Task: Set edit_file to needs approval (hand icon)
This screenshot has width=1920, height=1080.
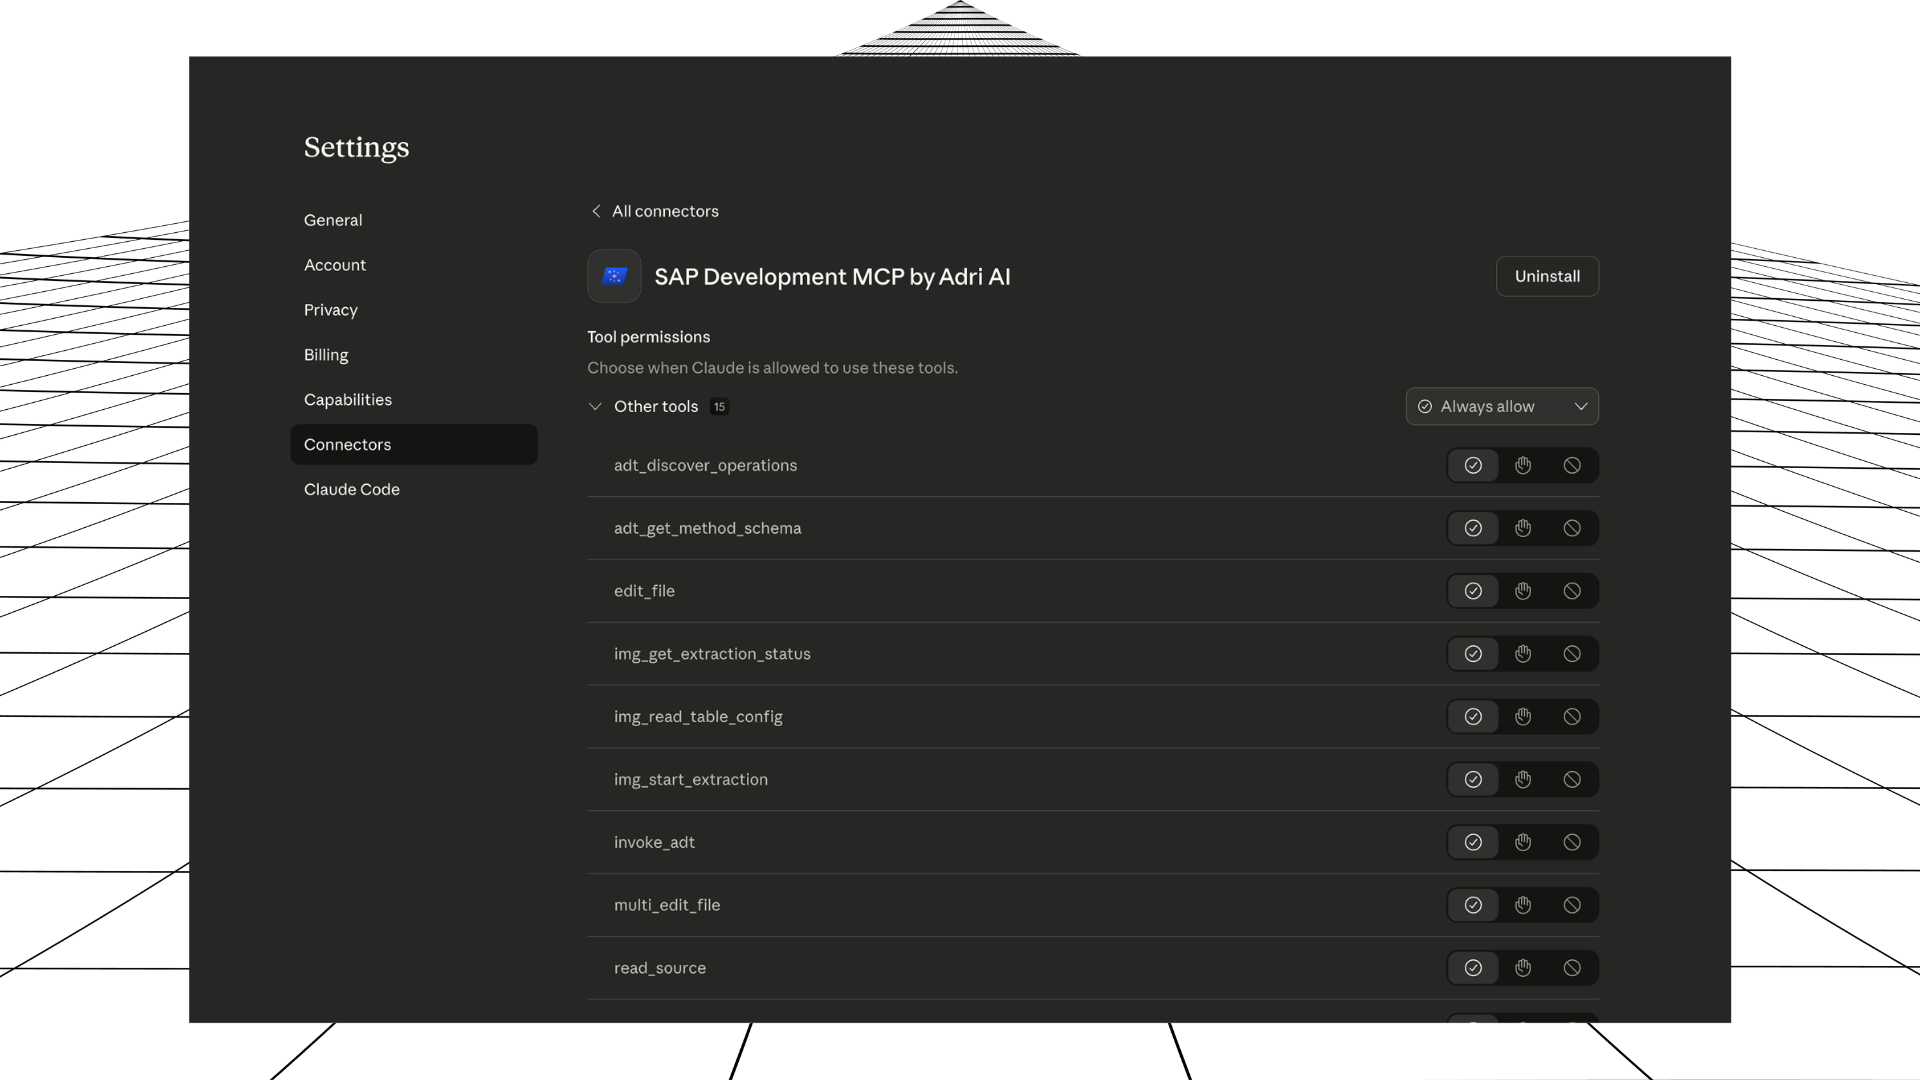Action: pyautogui.click(x=1522, y=591)
